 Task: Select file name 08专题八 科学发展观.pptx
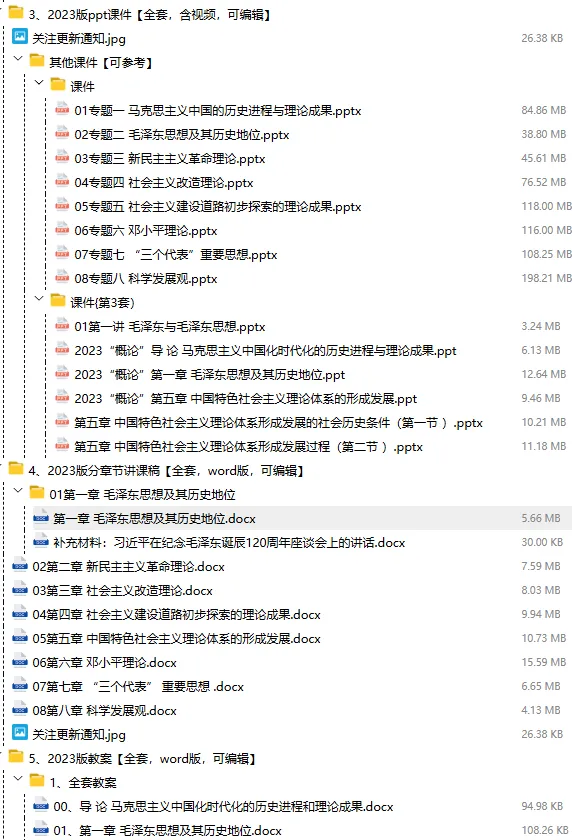click(x=146, y=279)
